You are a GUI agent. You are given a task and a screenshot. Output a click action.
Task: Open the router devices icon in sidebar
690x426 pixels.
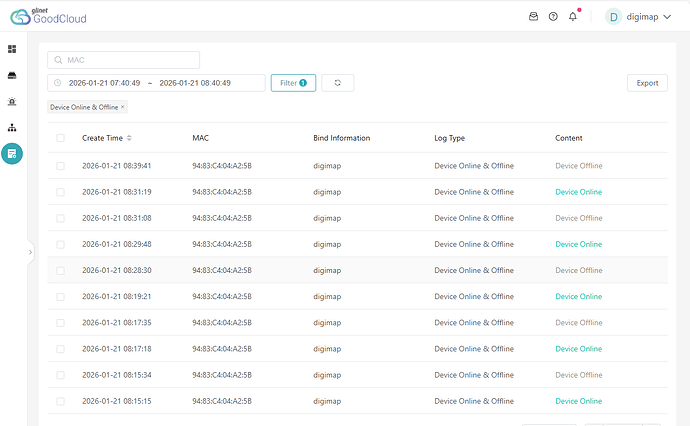(12, 75)
